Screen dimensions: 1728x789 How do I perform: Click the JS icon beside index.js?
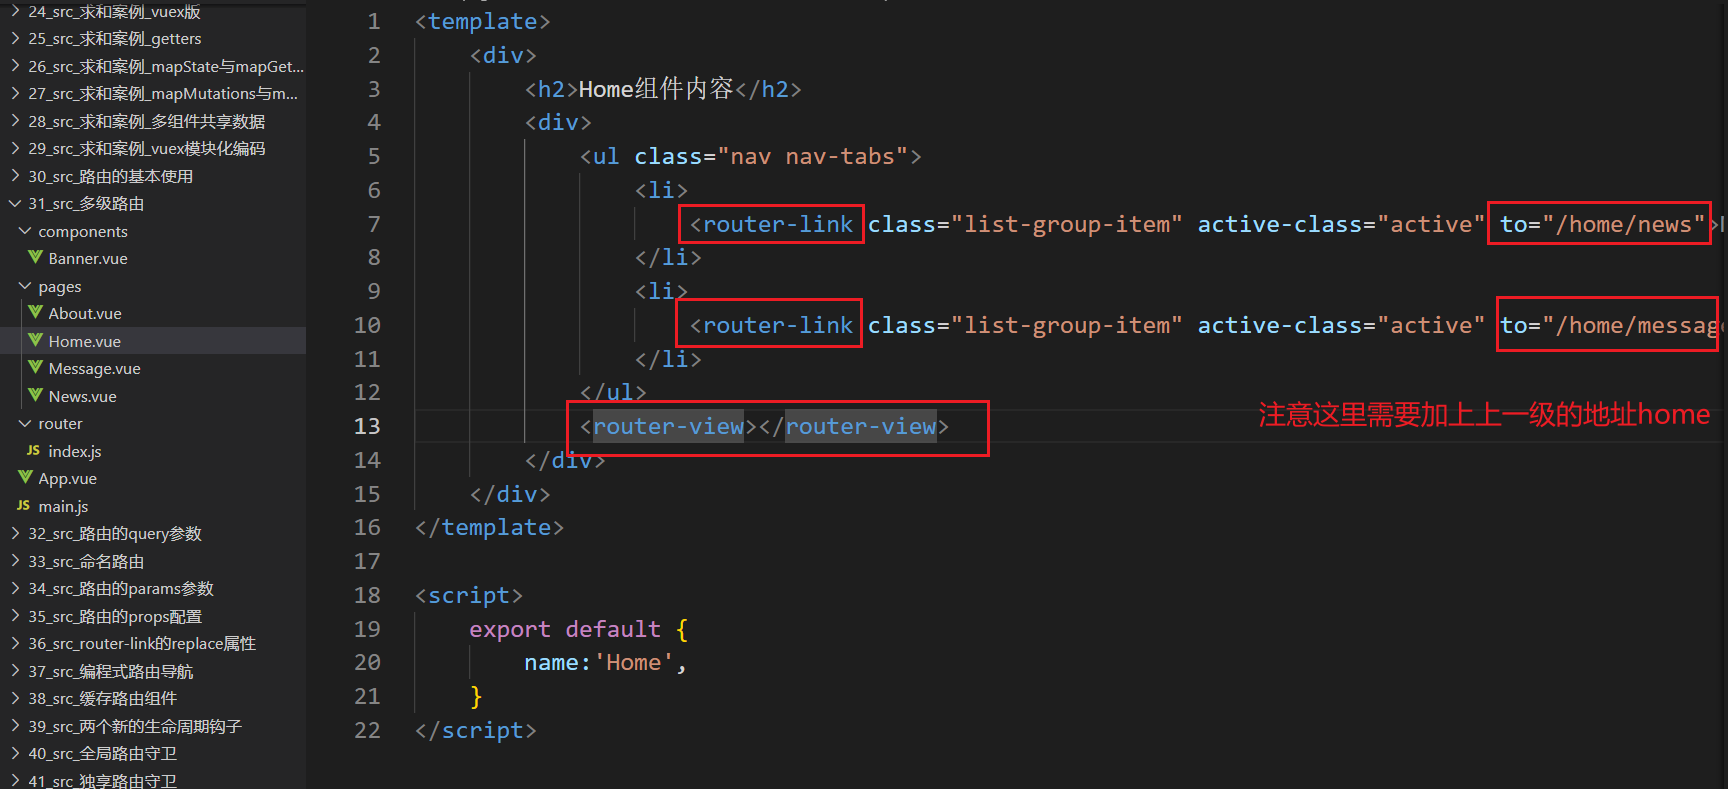pos(33,451)
